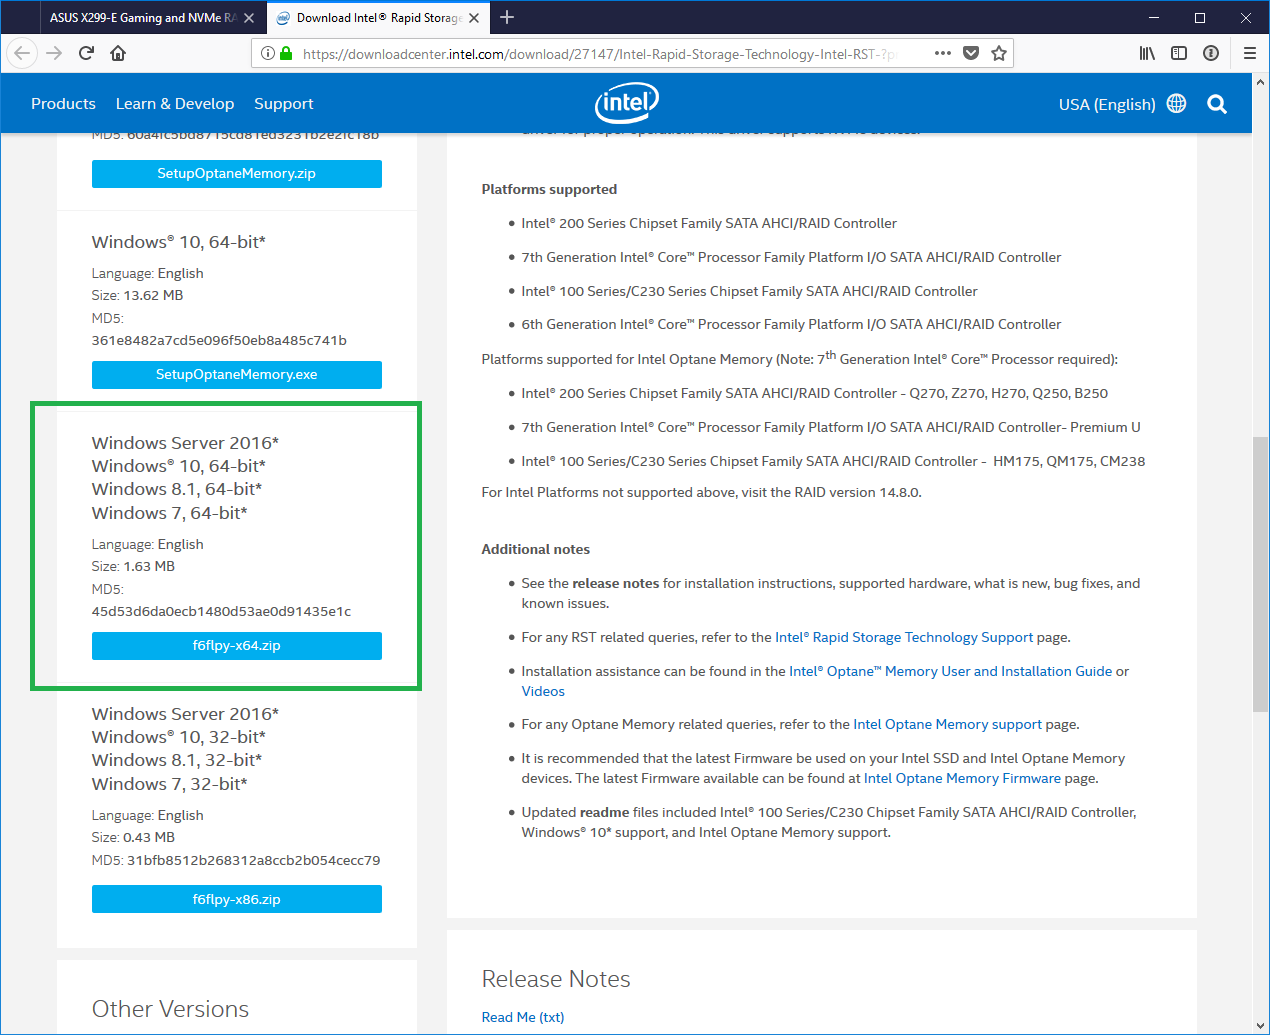Click the 'Windows® 10, 32-bit*' line
Viewport: 1270px width, 1035px height.
(179, 737)
